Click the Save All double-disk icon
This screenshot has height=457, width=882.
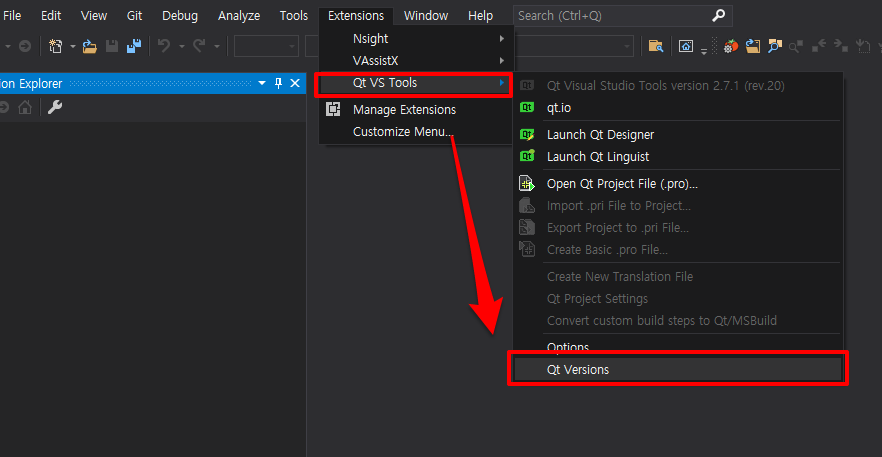tap(133, 46)
